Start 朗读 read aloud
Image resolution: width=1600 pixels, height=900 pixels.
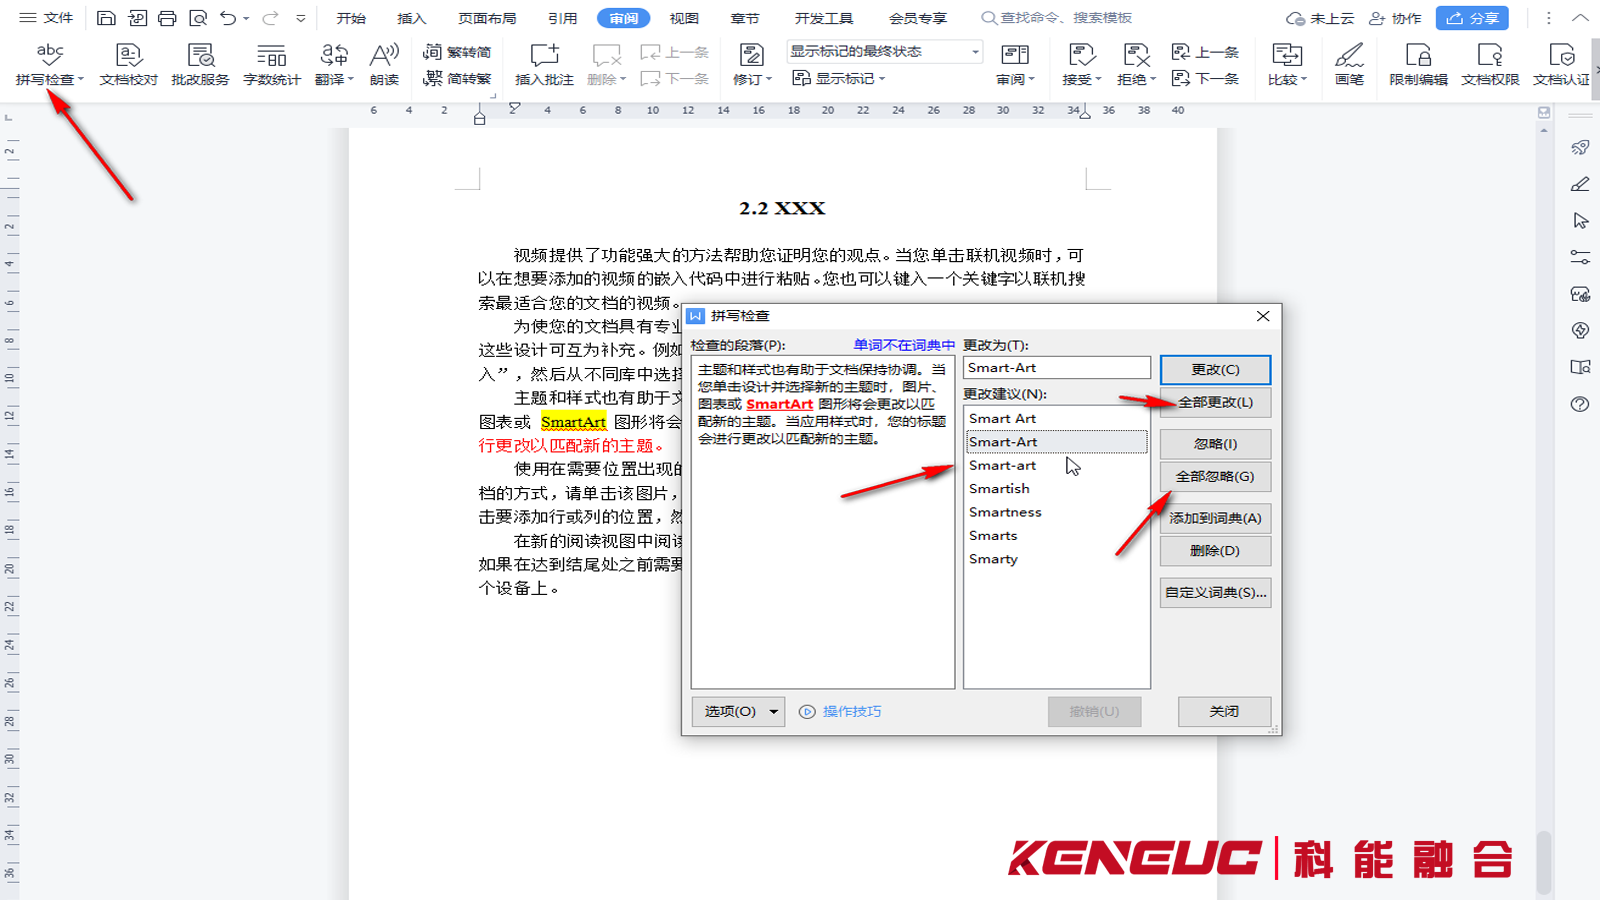(384, 64)
